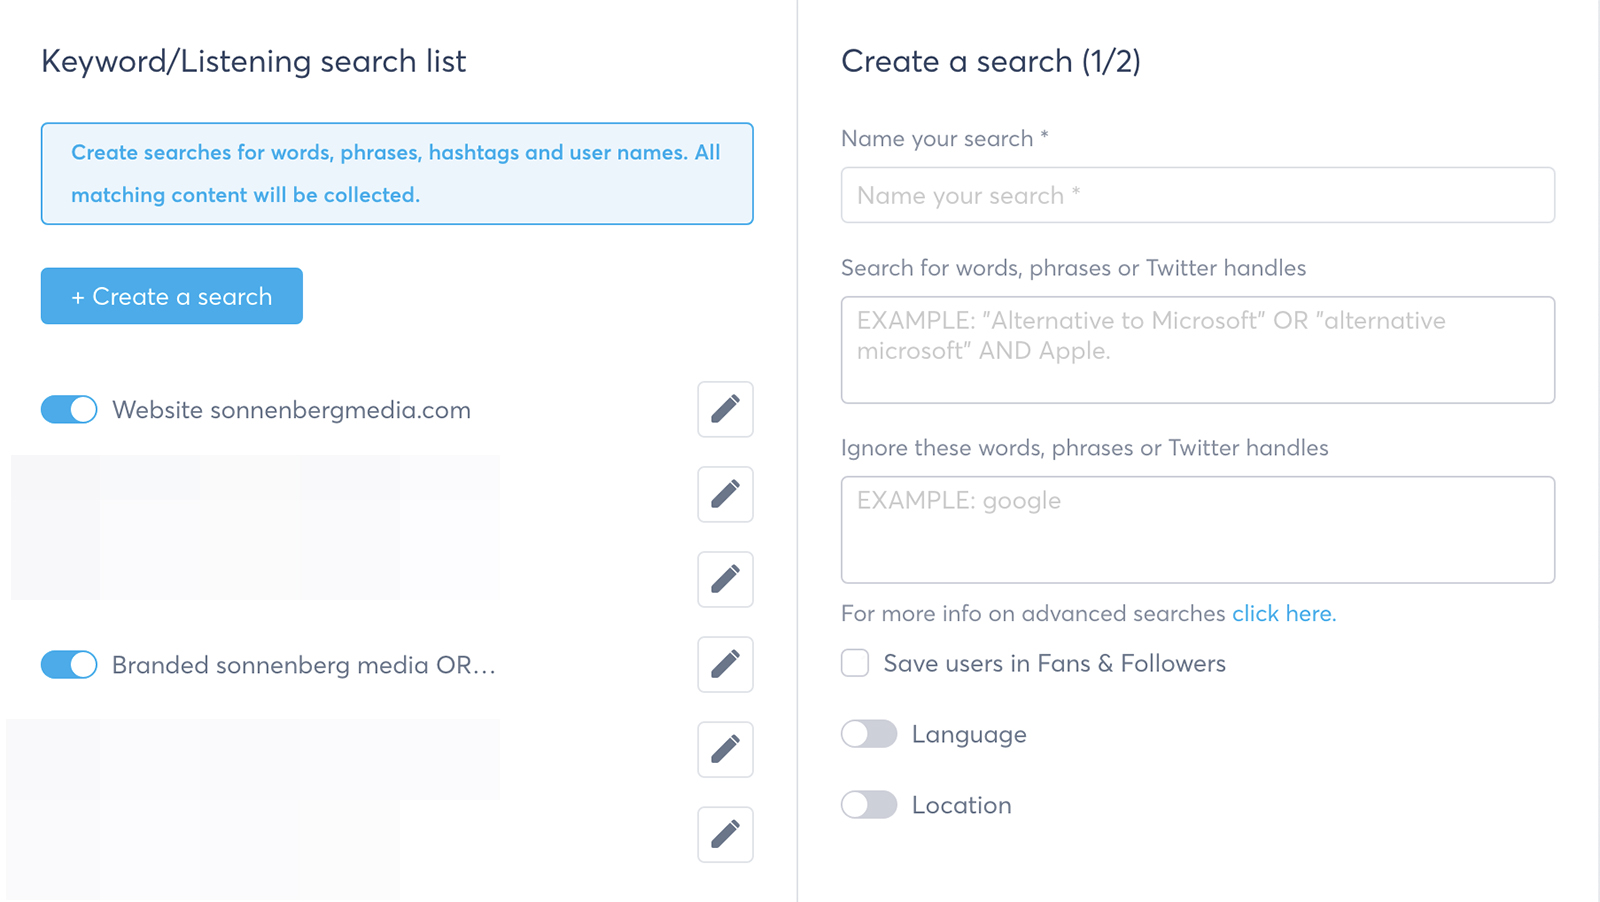Disable the Website sonnenbergmedia.com search toggle
The width and height of the screenshot is (1600, 902).
(x=69, y=409)
